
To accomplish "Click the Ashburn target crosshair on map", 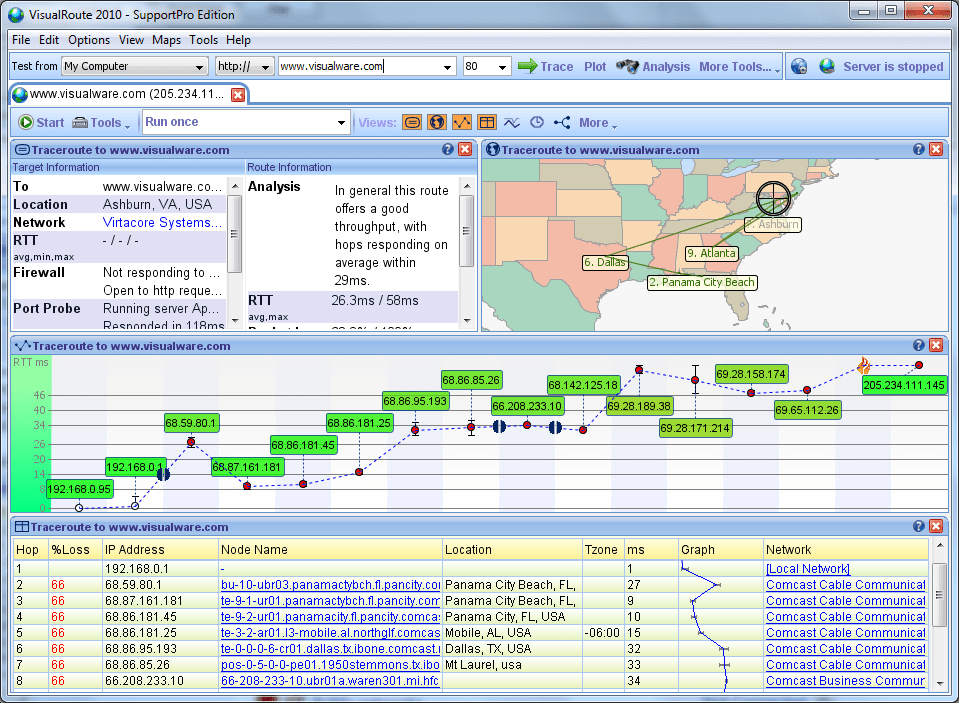I will pos(774,198).
